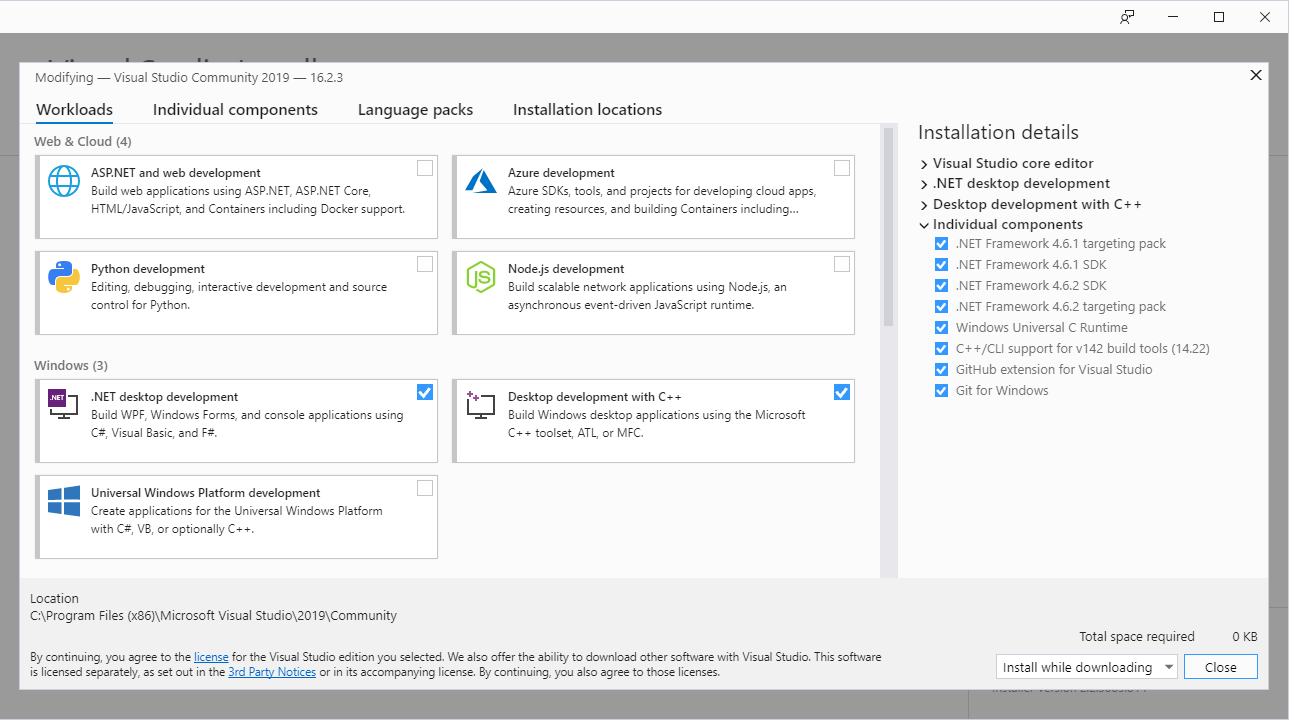The width and height of the screenshot is (1290, 720).
Task: Click the Total space required label
Action: (x=1137, y=637)
